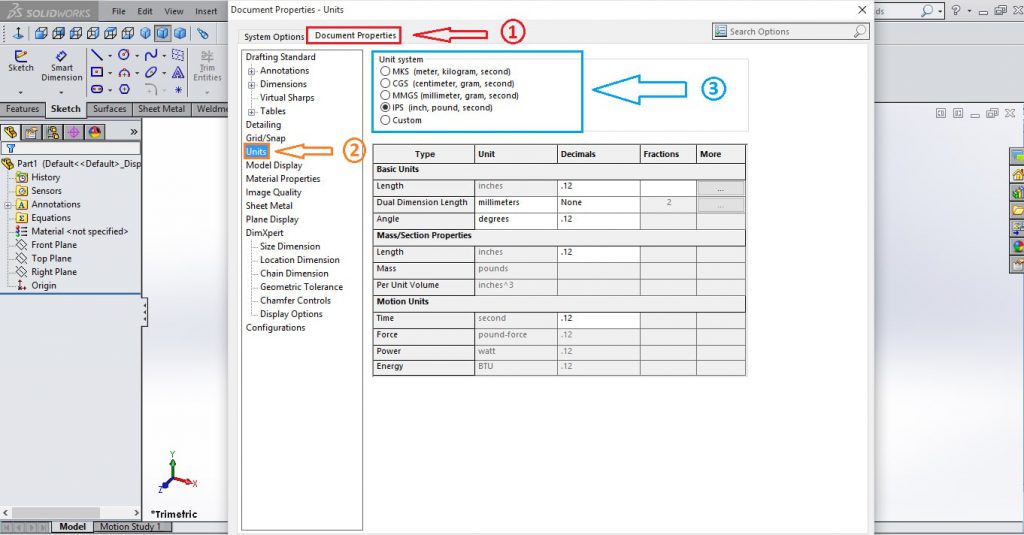Image resolution: width=1024 pixels, height=535 pixels.
Task: Open the Rectangle tool dropdown arrow
Action: (110, 73)
